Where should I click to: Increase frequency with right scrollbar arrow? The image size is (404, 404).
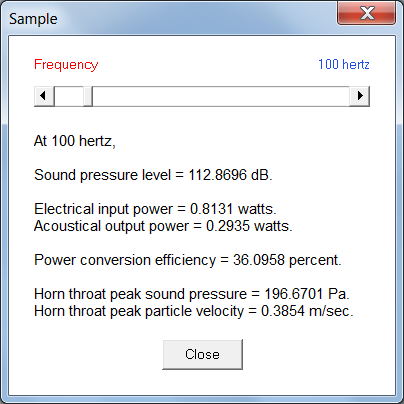tap(359, 96)
